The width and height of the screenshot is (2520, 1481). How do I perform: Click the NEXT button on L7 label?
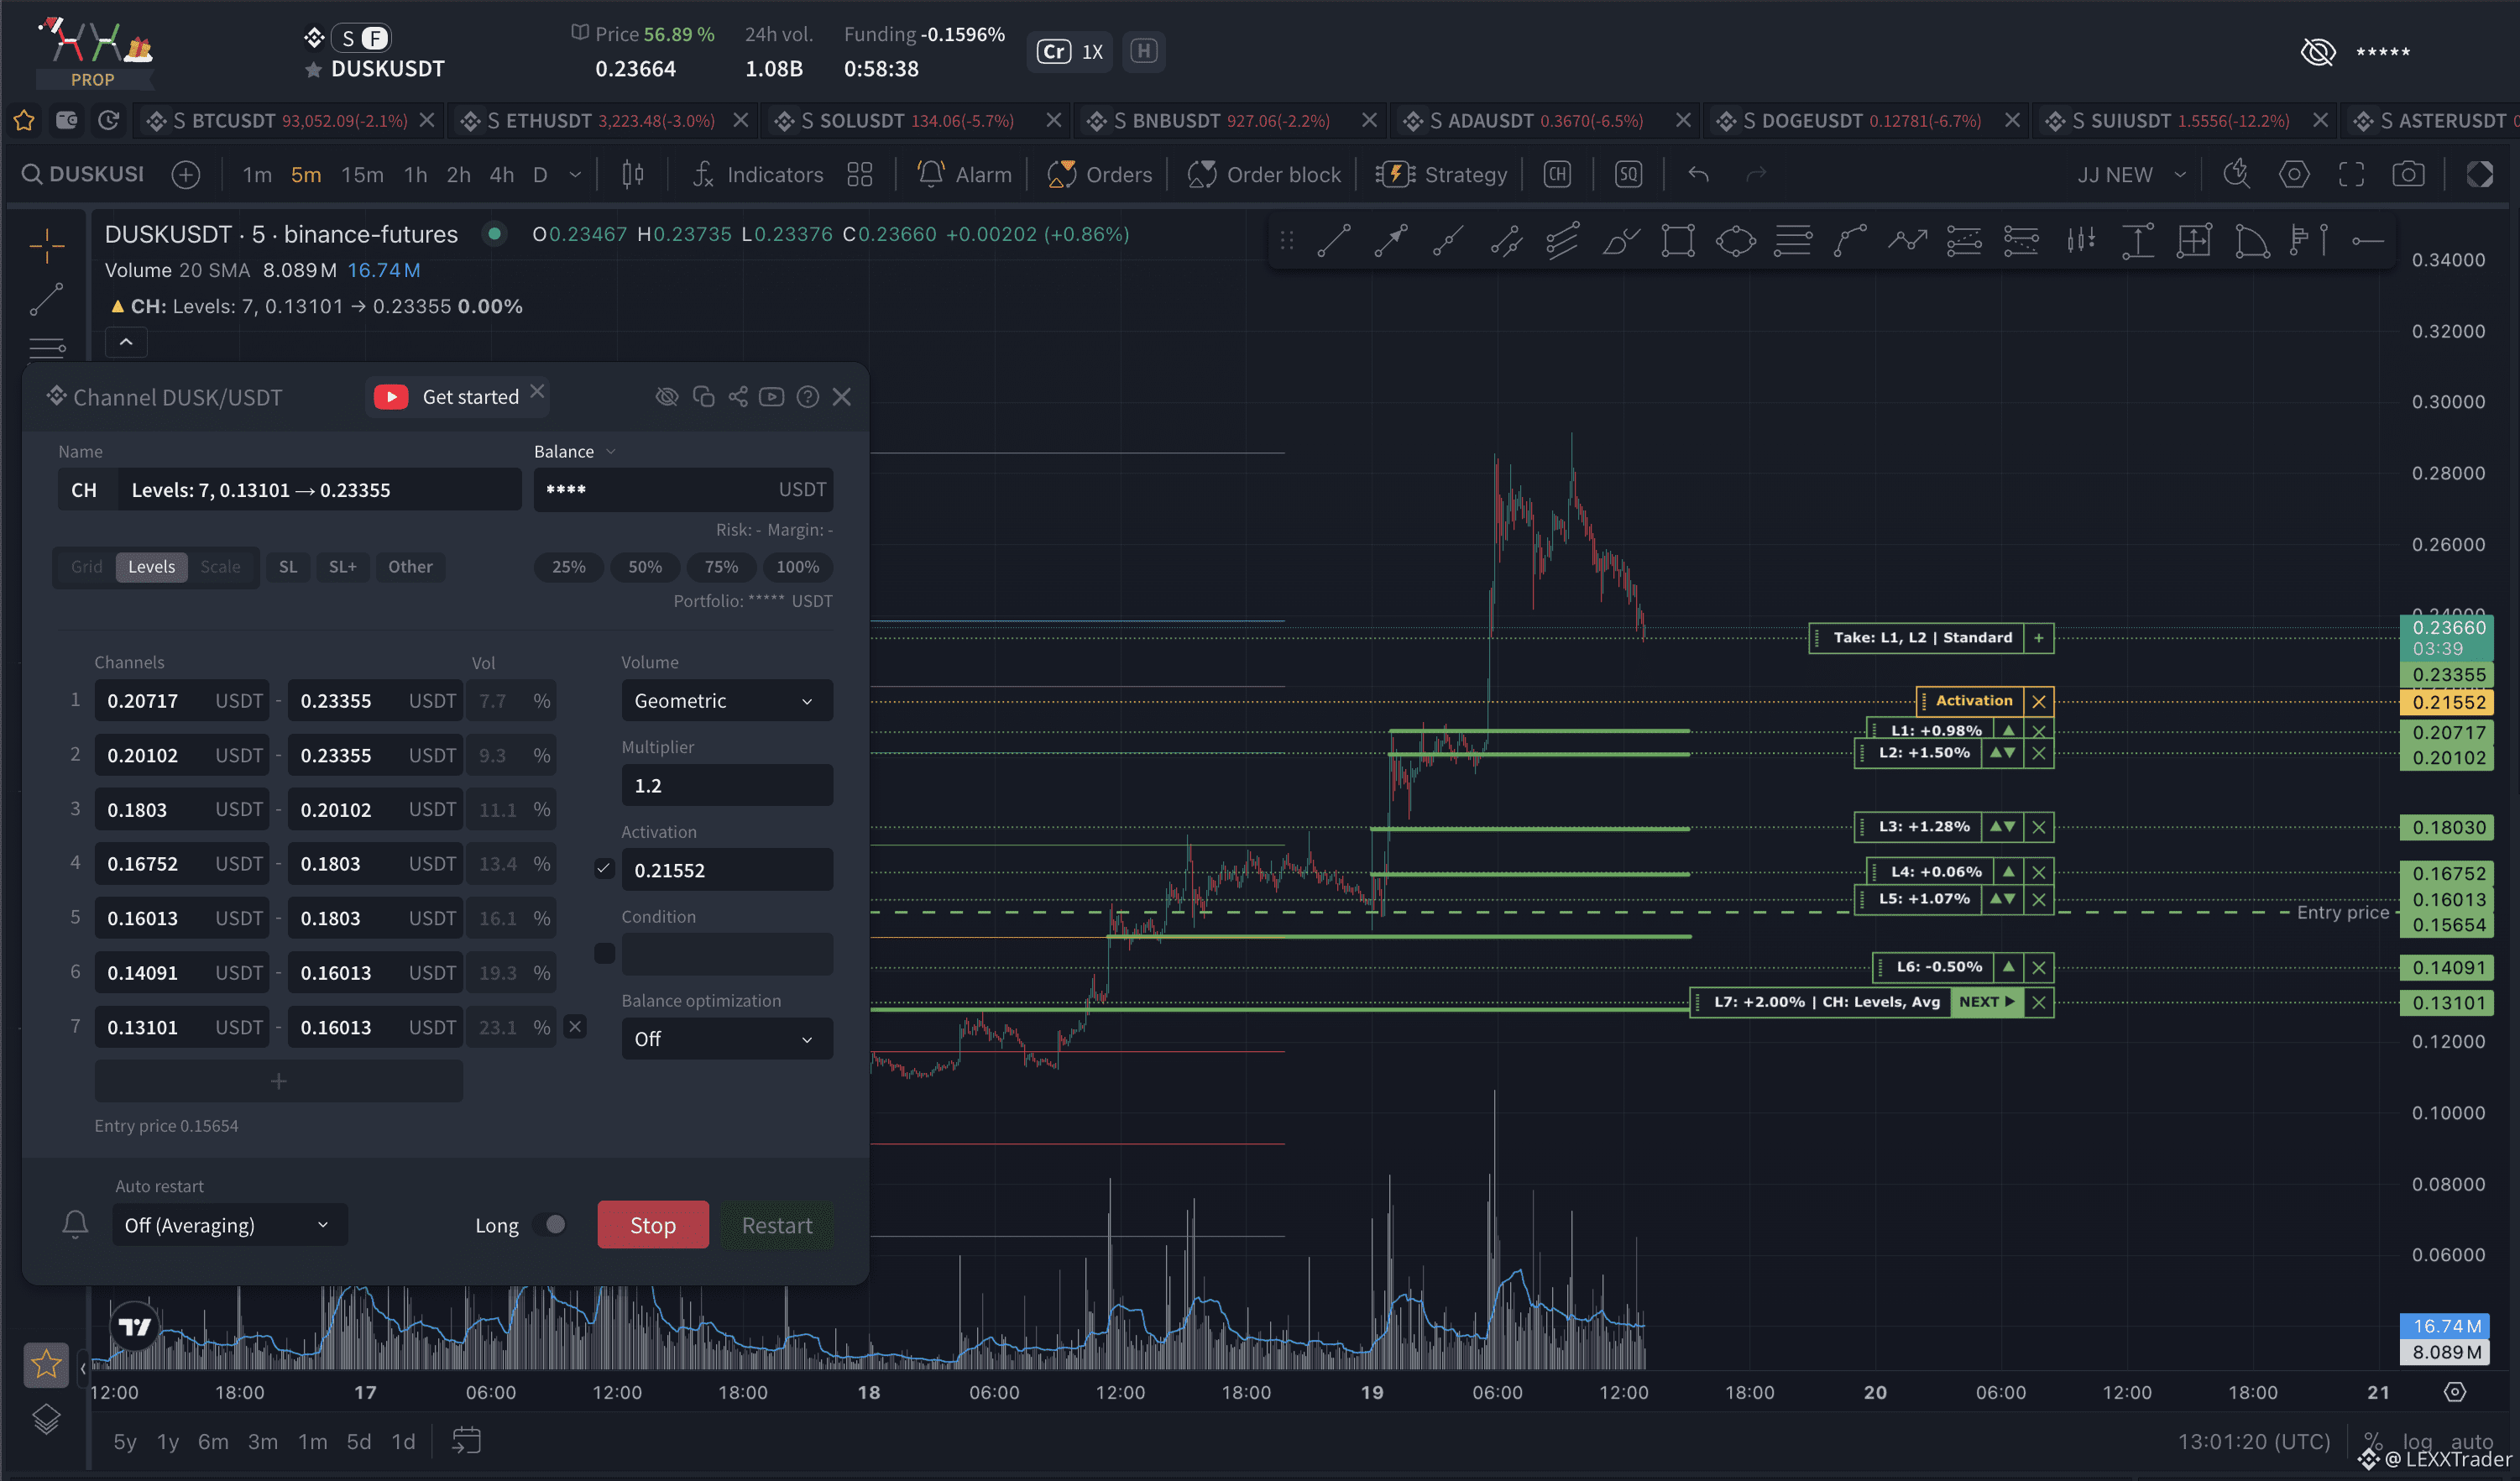[1986, 1002]
